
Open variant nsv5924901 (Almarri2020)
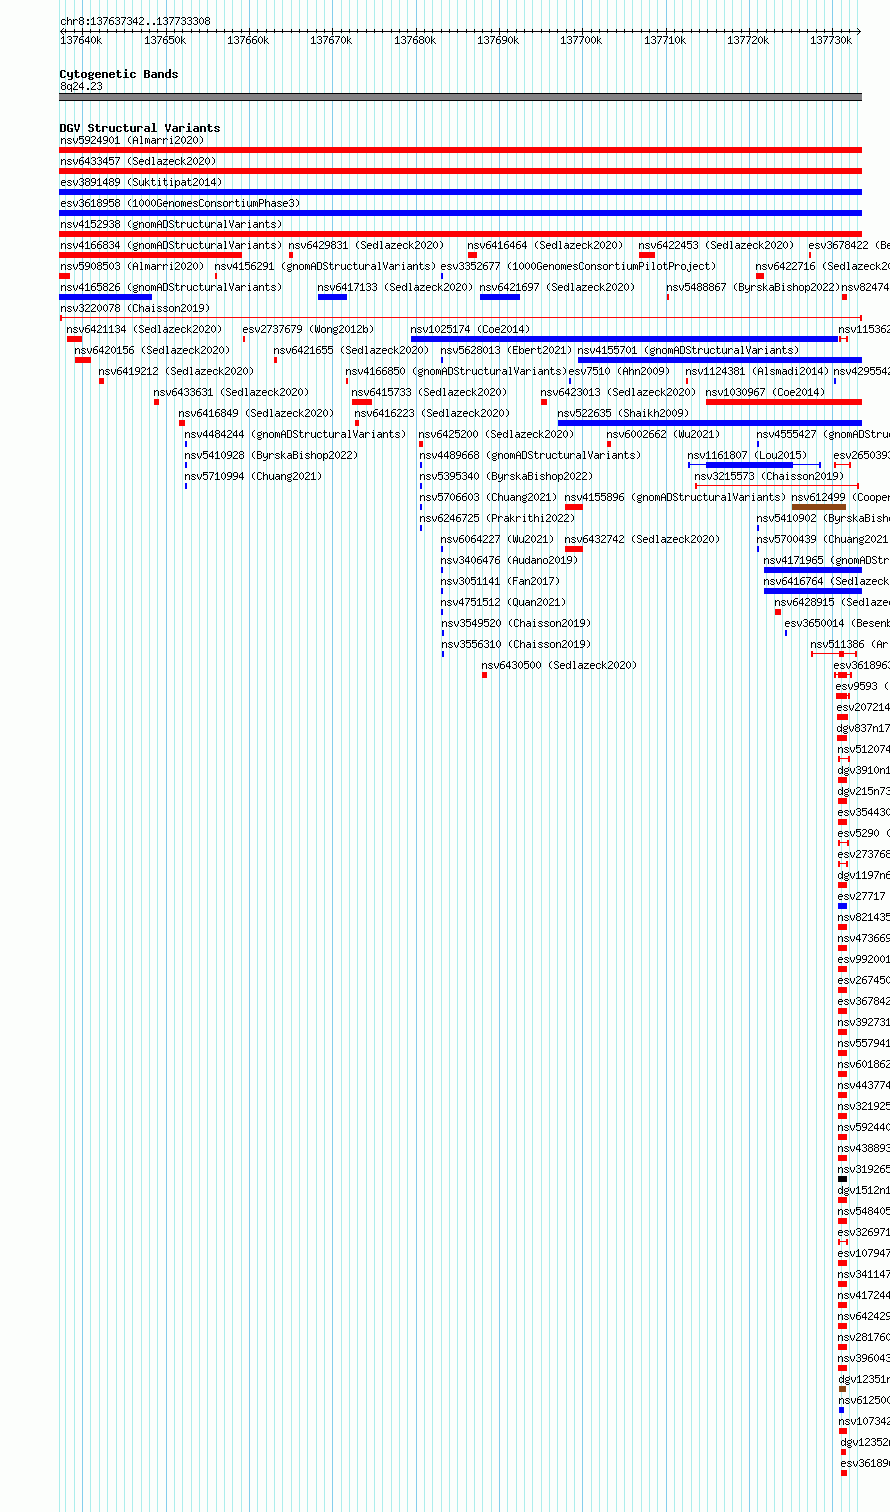[132, 140]
